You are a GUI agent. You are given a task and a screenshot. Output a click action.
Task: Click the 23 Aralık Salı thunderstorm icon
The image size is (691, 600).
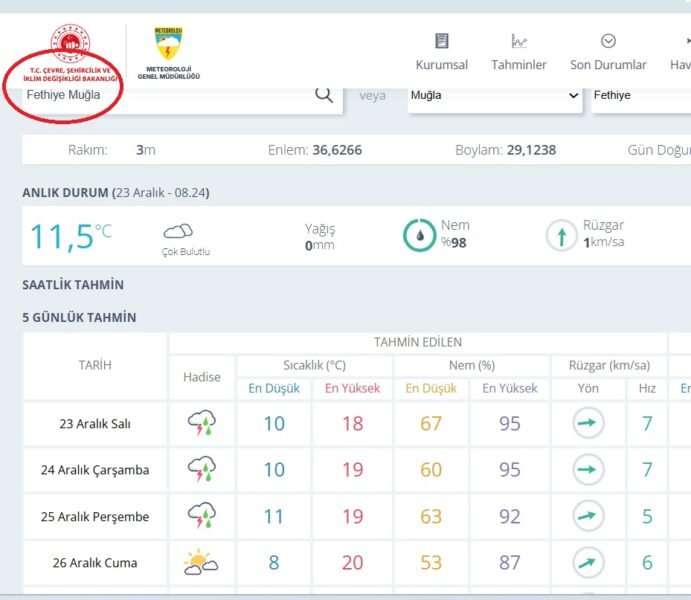[x=202, y=424]
